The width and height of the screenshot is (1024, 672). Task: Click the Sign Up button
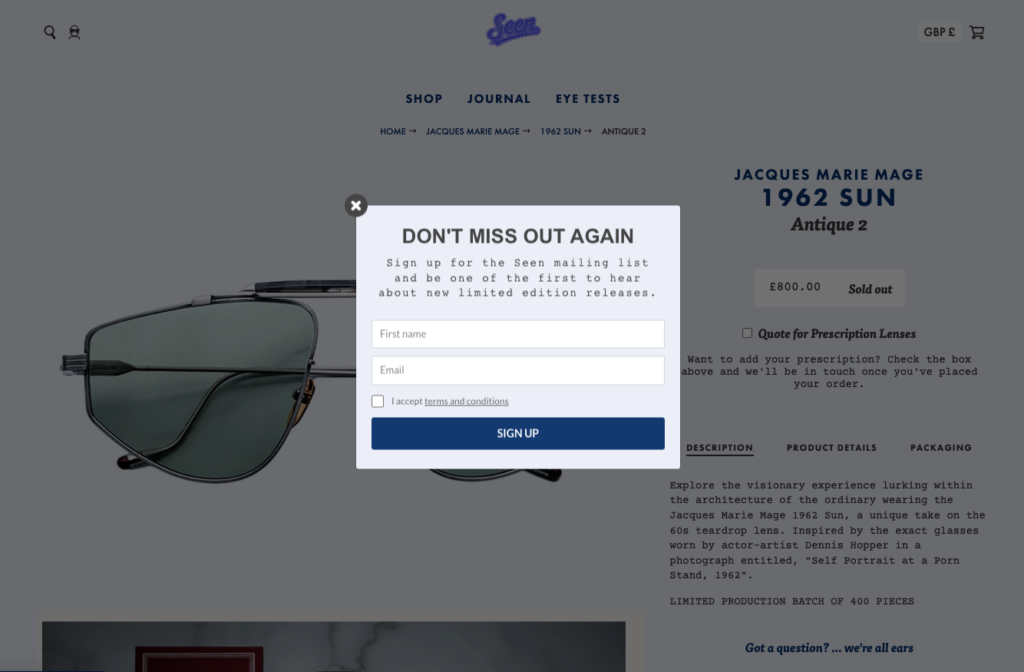point(518,433)
